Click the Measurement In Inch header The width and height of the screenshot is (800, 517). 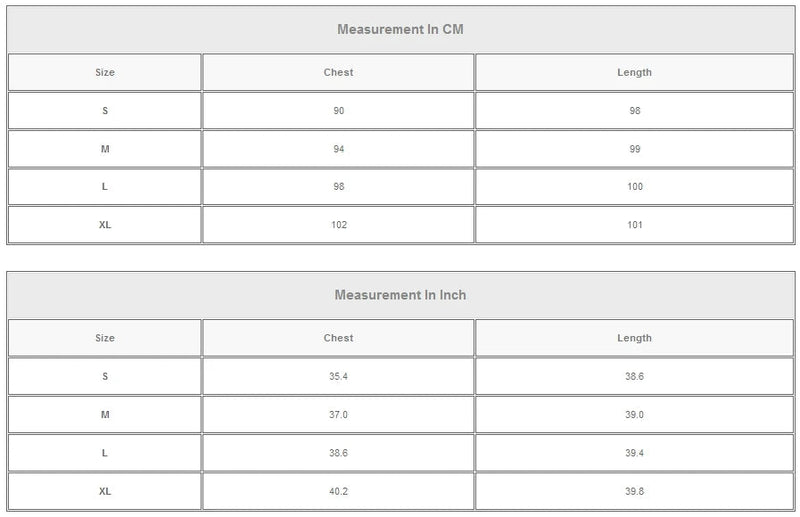tap(401, 295)
